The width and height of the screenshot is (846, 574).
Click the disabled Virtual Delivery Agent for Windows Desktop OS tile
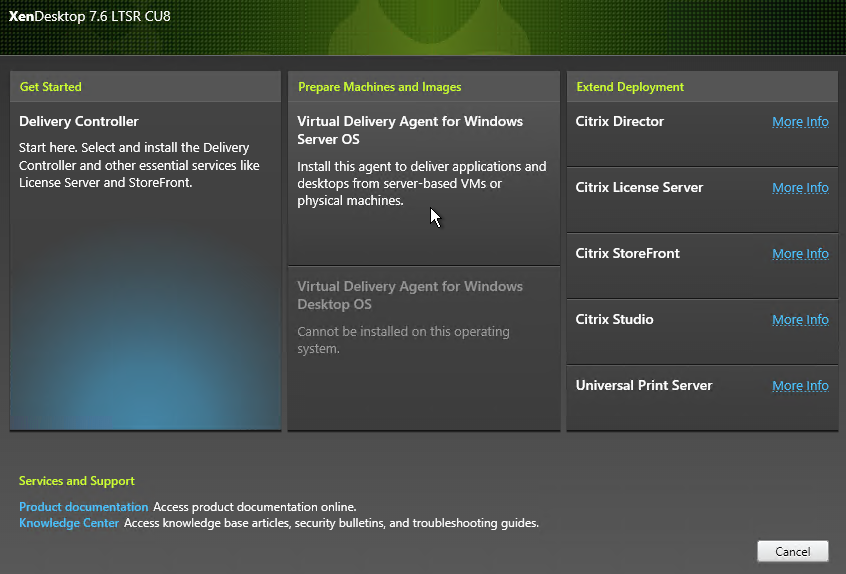coord(424,348)
